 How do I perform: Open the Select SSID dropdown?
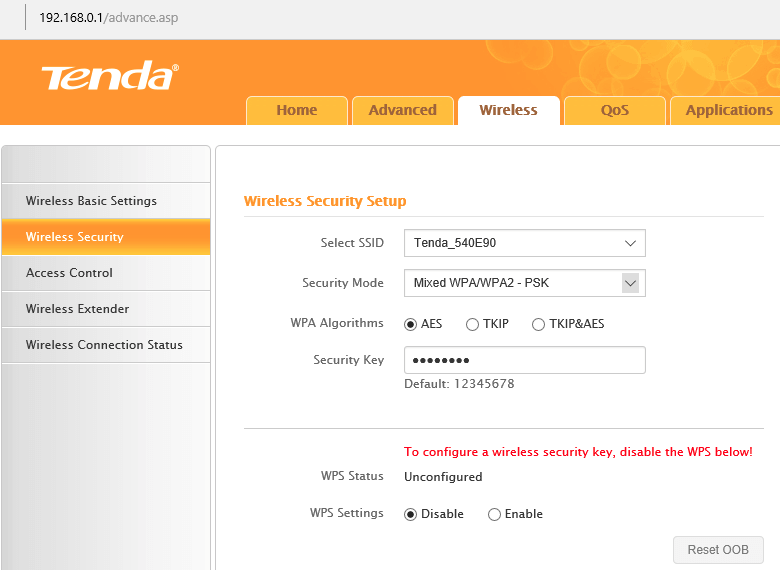point(525,243)
